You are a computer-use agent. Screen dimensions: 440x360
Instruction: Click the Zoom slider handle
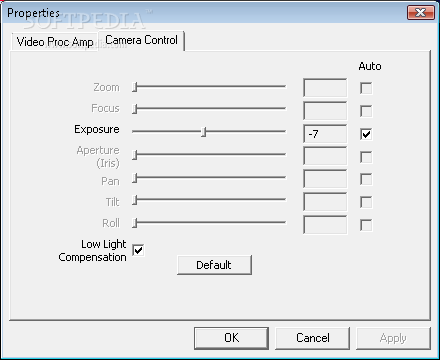[x=135, y=87]
